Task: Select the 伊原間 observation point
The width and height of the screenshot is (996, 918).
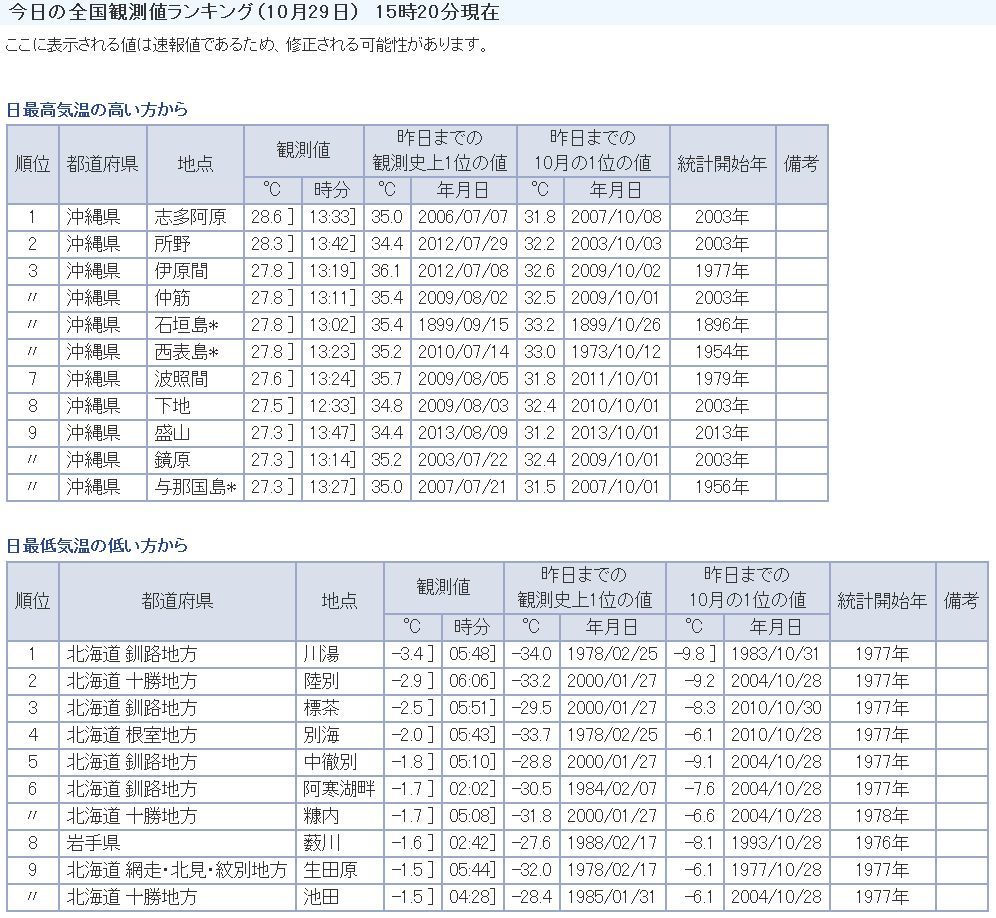Action: [x=180, y=271]
